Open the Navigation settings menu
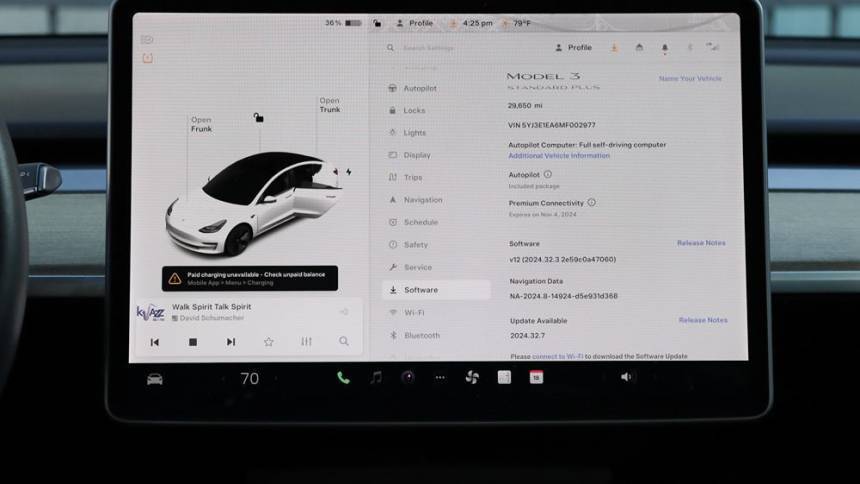The height and width of the screenshot is (484, 860). (x=415, y=200)
